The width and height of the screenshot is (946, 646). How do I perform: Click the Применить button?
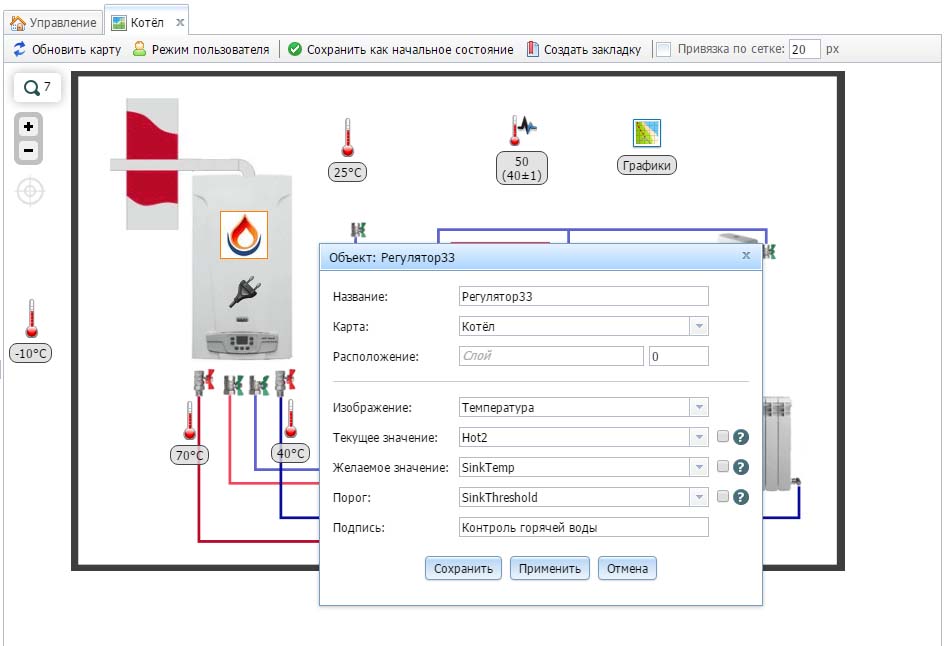(x=550, y=568)
